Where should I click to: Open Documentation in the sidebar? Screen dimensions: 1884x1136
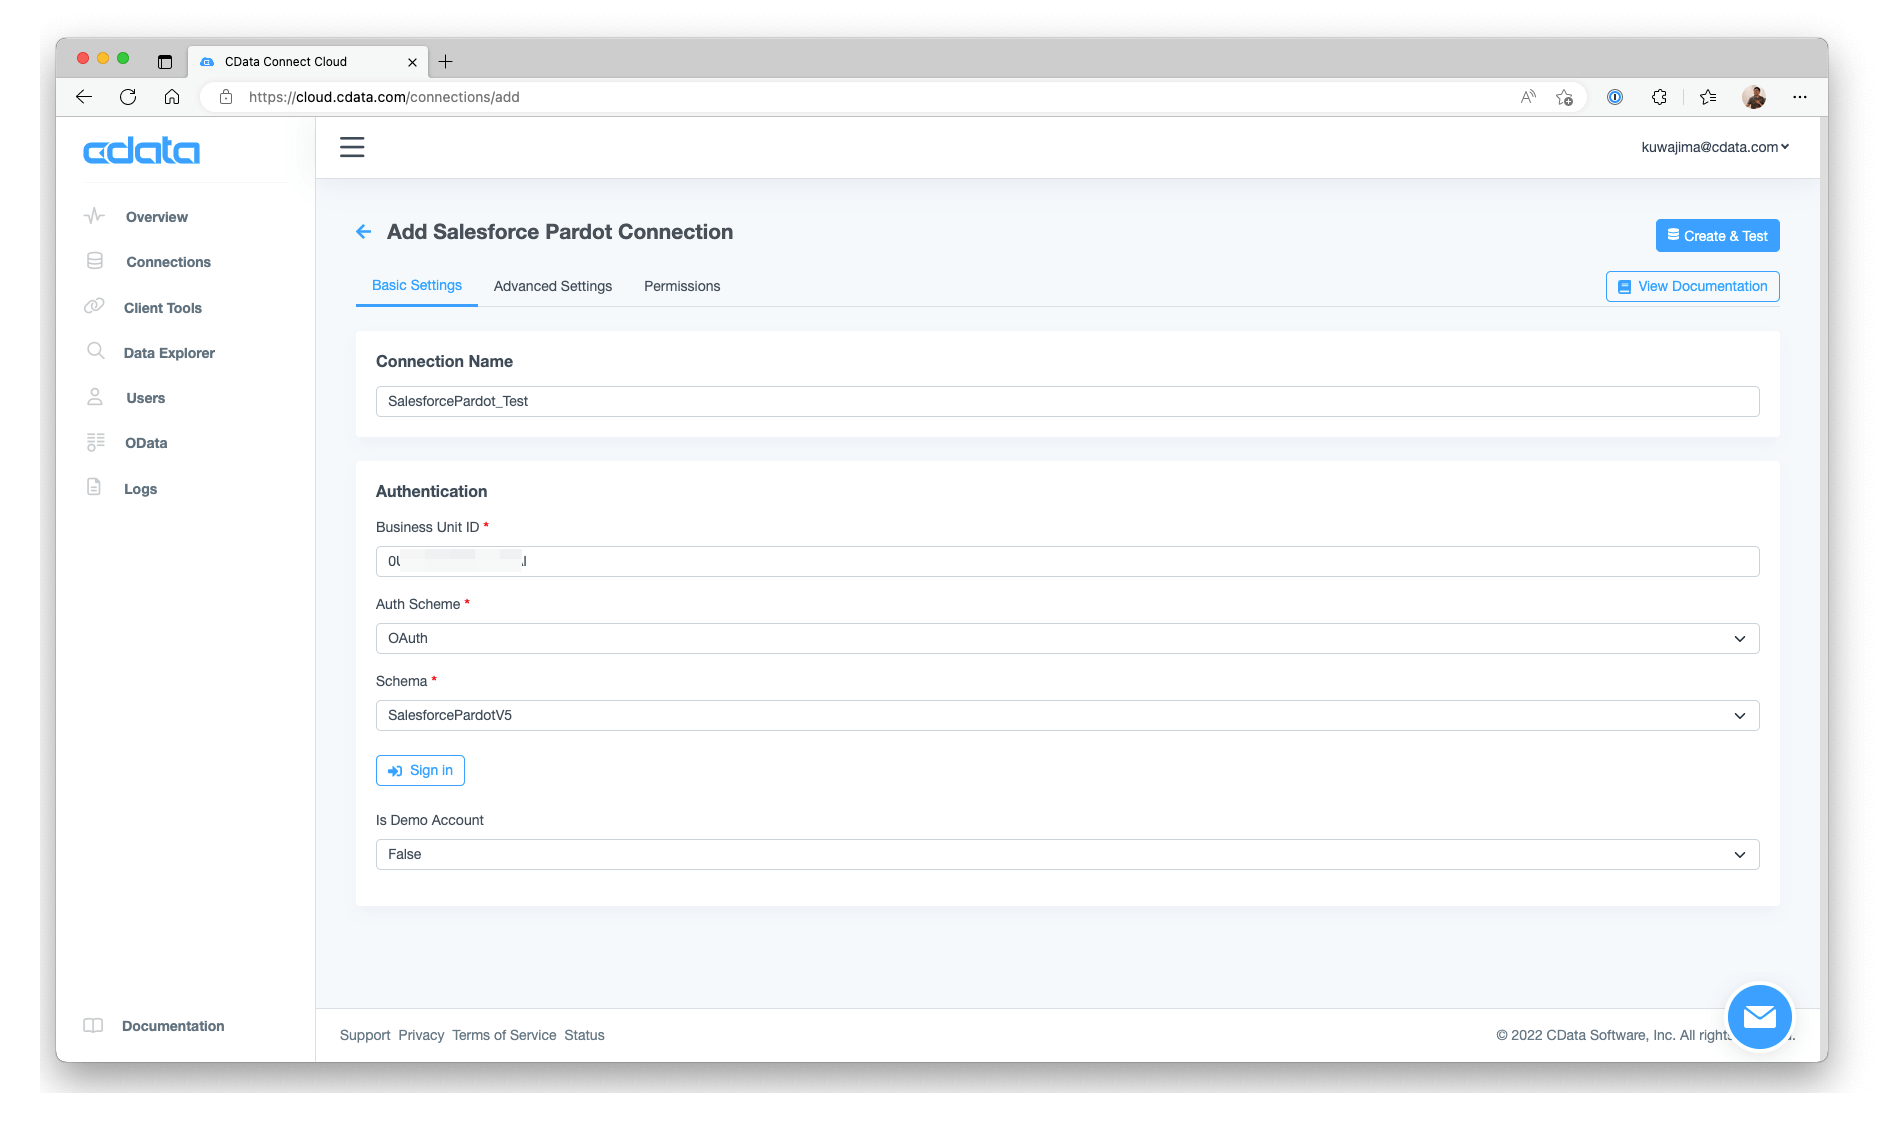[173, 1026]
